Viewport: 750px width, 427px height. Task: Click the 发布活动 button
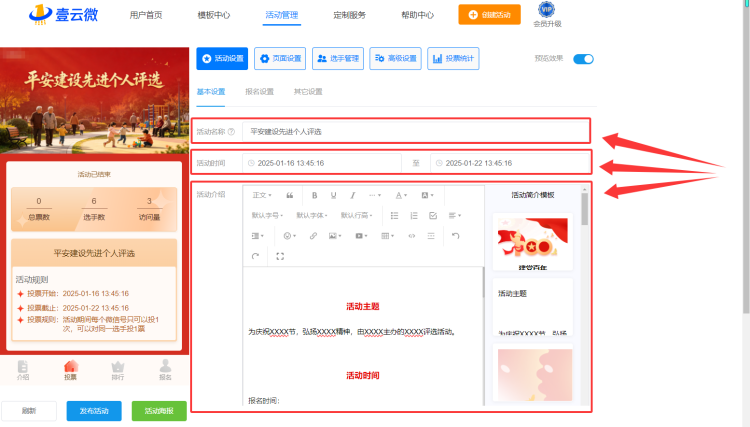click(94, 411)
